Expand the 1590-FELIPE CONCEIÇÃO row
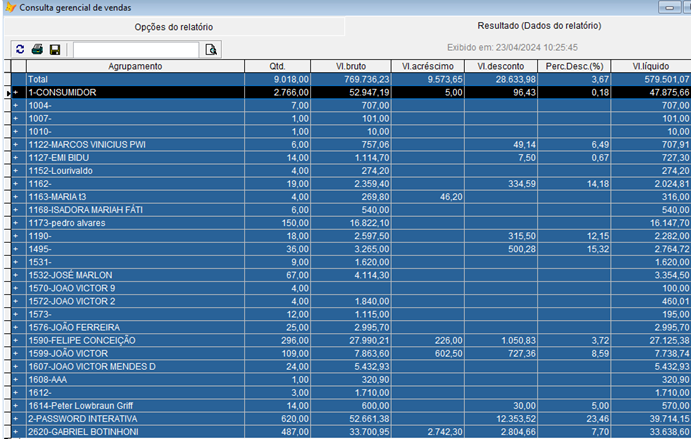This screenshot has width=691, height=439. (16, 340)
